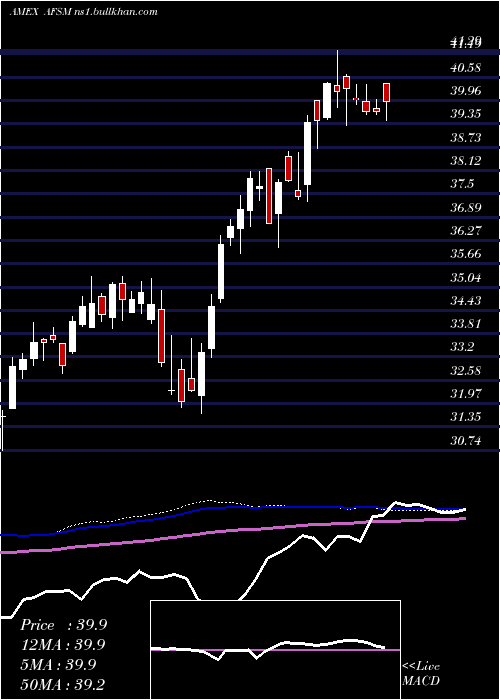Image resolution: width=500 pixels, height=700 pixels.
Task: Select the 39.96 price axis label
Action: pos(466,91)
